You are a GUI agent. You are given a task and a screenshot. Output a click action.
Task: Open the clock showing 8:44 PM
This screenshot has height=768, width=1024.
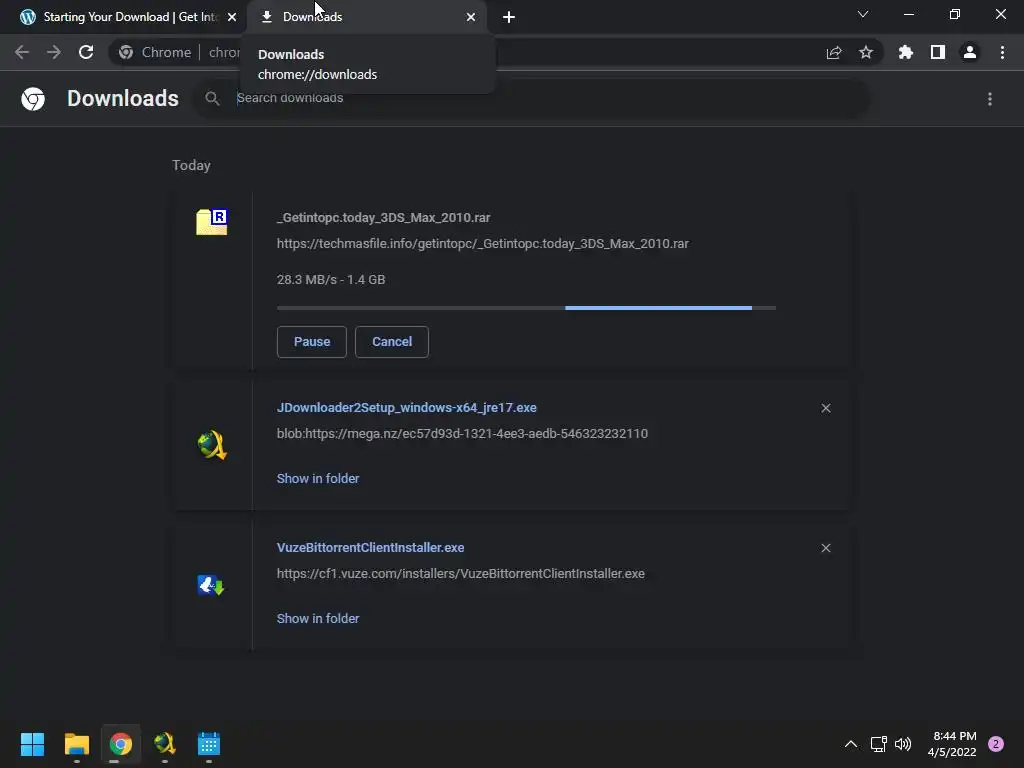pyautogui.click(x=952, y=744)
